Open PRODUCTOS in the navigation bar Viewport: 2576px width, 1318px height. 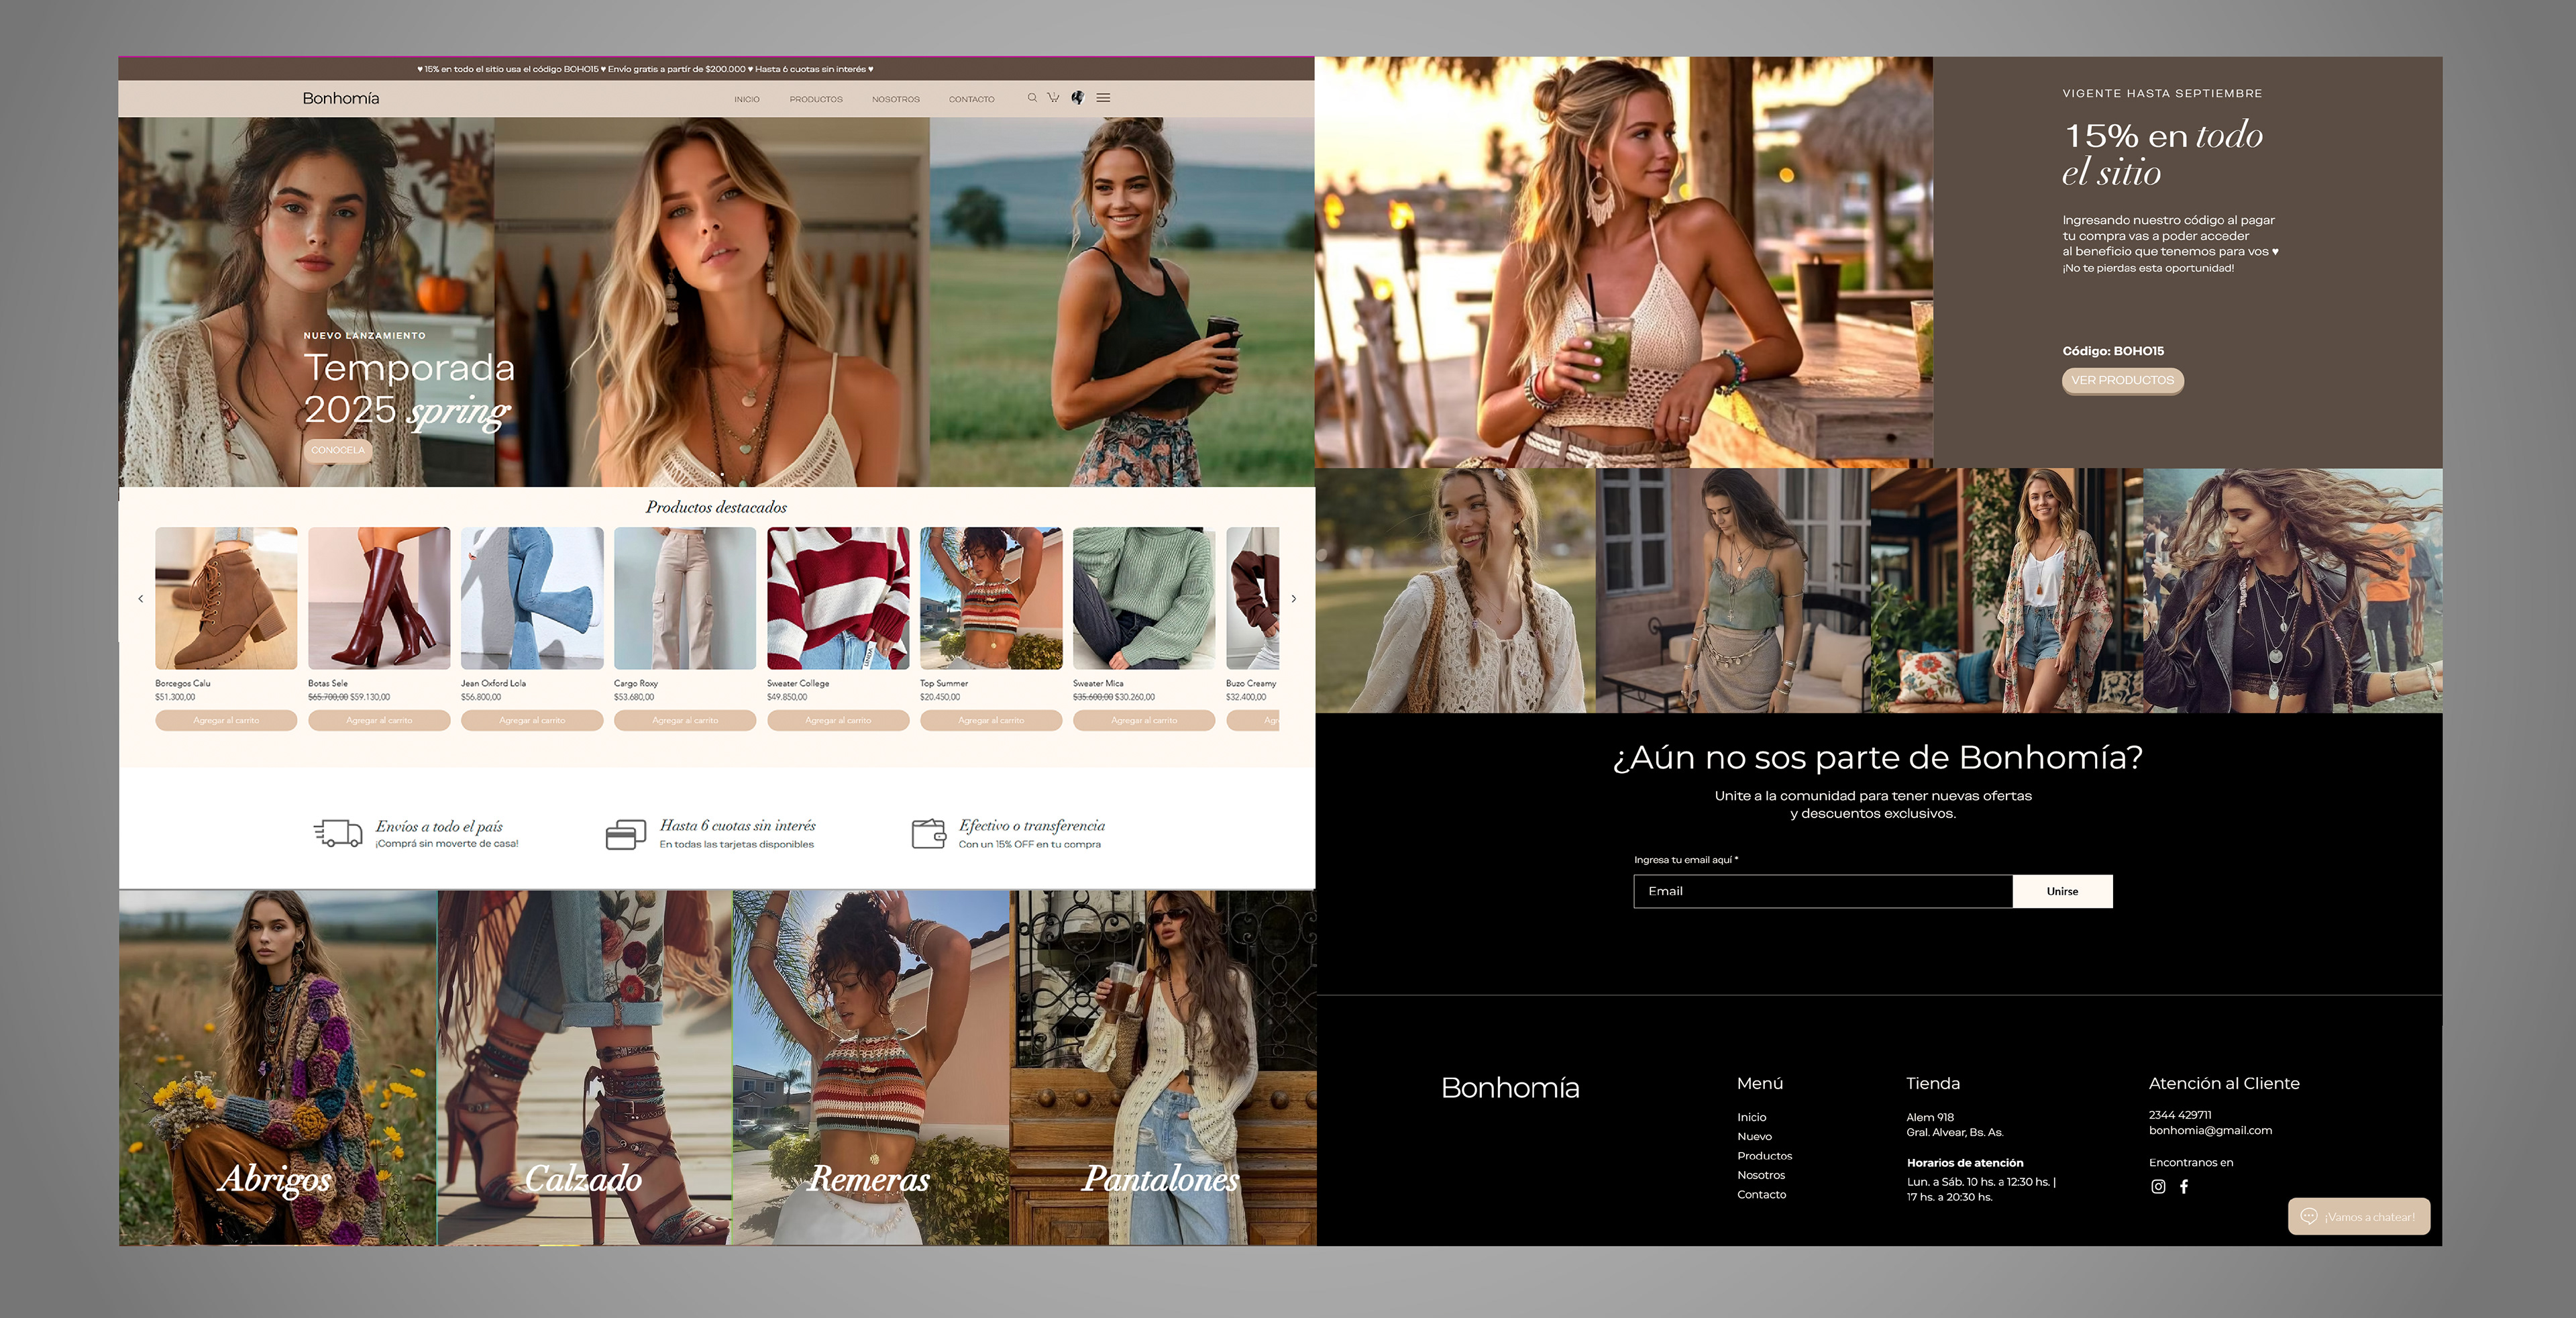(x=816, y=99)
